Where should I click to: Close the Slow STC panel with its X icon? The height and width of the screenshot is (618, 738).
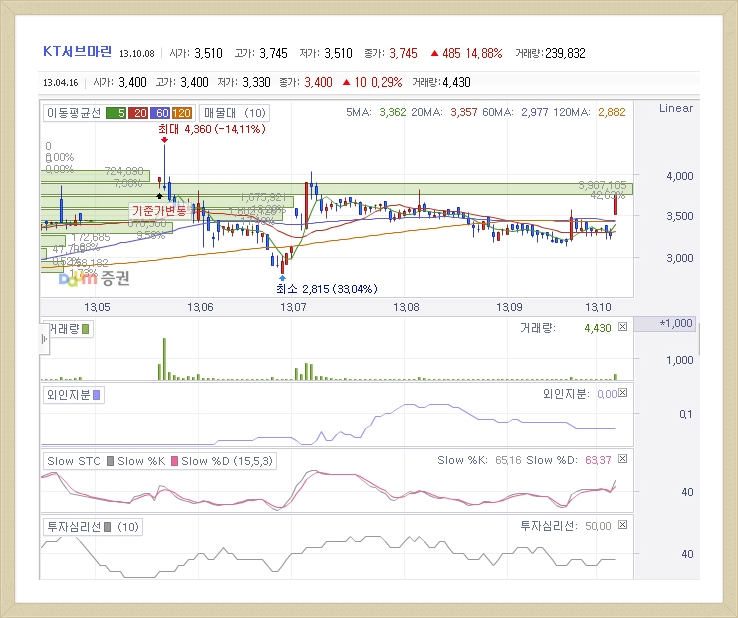(x=622, y=458)
